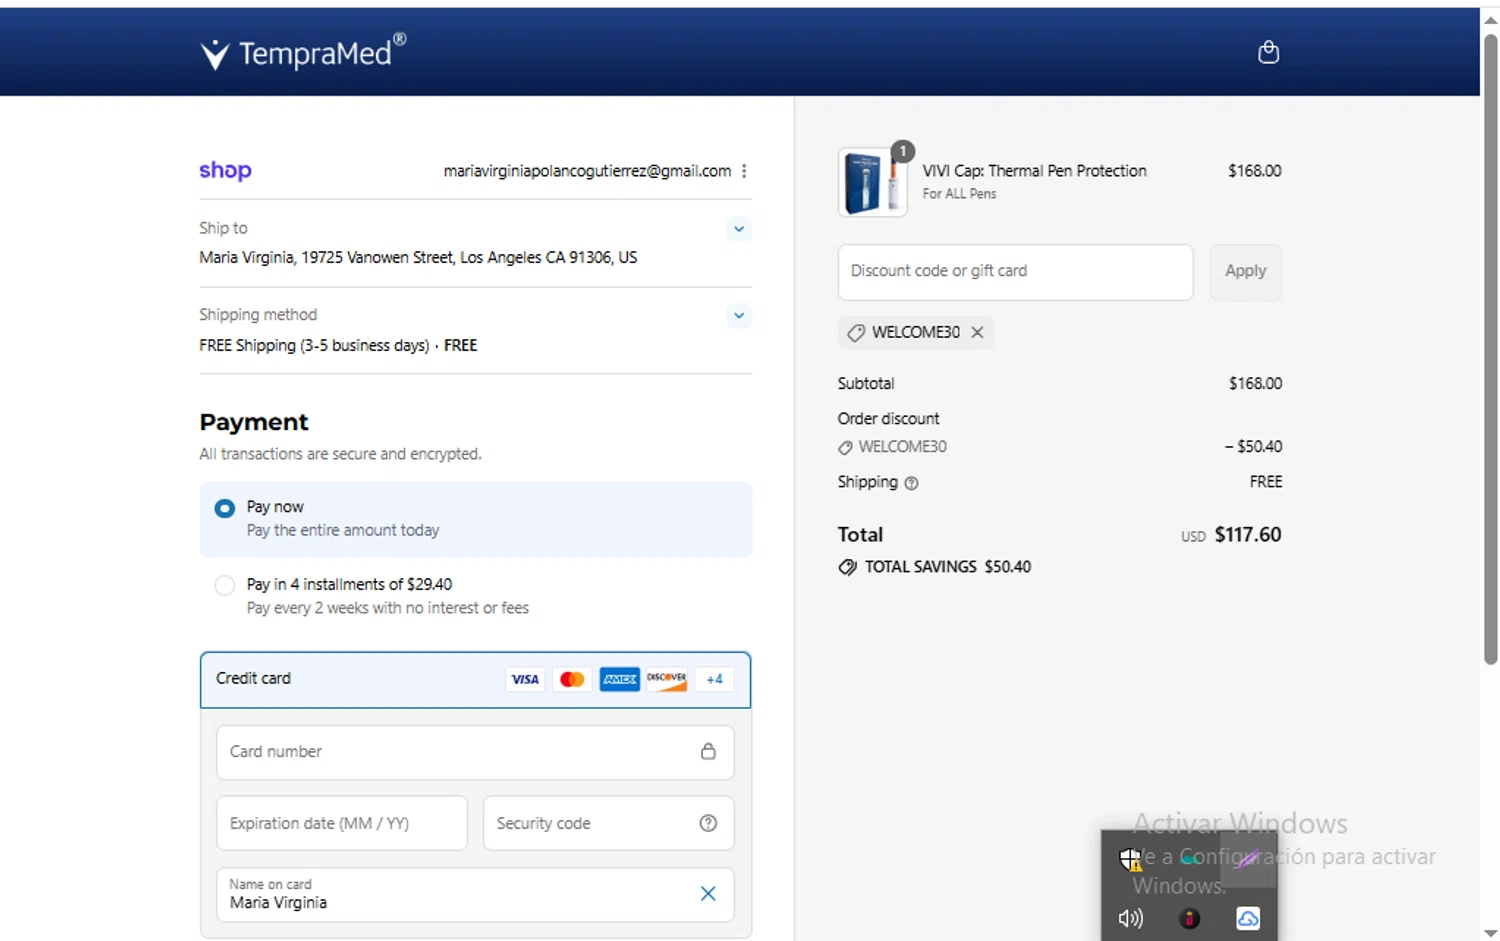1500x941 pixels.
Task: Click 'All transactions are secure and encrypted.' text
Action: pyautogui.click(x=340, y=454)
